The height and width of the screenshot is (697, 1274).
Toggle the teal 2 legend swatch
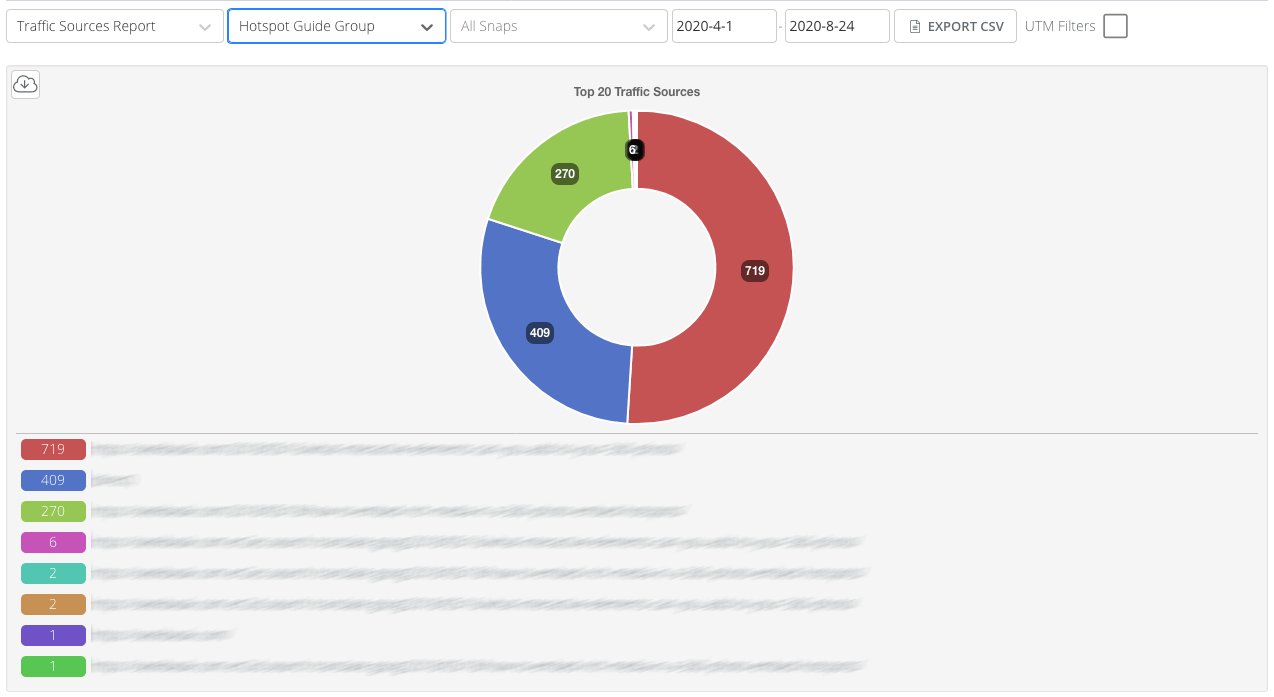(x=53, y=573)
